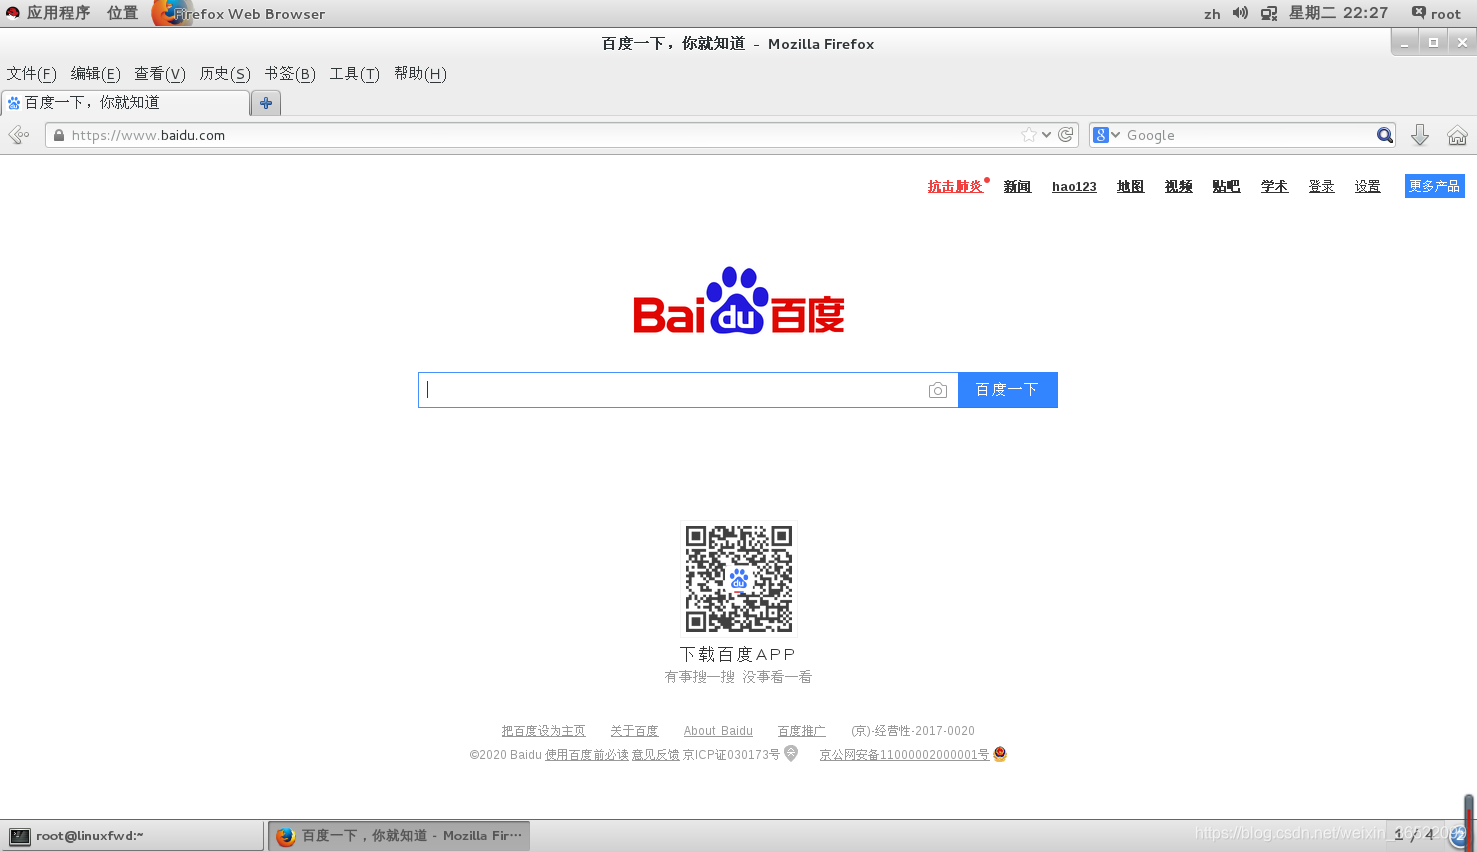Click the 百度推广 footer link
The width and height of the screenshot is (1477, 852).
click(802, 731)
